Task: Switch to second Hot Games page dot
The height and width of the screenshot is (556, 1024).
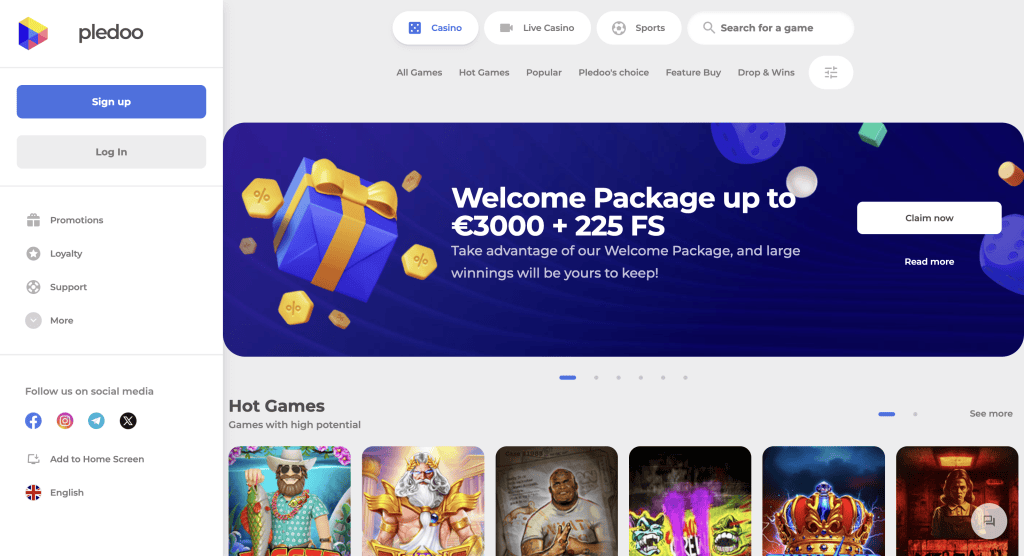Action: pos(915,414)
